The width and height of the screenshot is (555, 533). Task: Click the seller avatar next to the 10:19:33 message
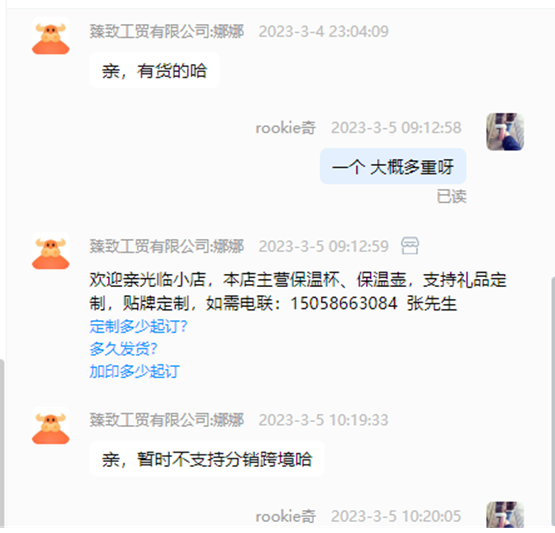click(51, 428)
